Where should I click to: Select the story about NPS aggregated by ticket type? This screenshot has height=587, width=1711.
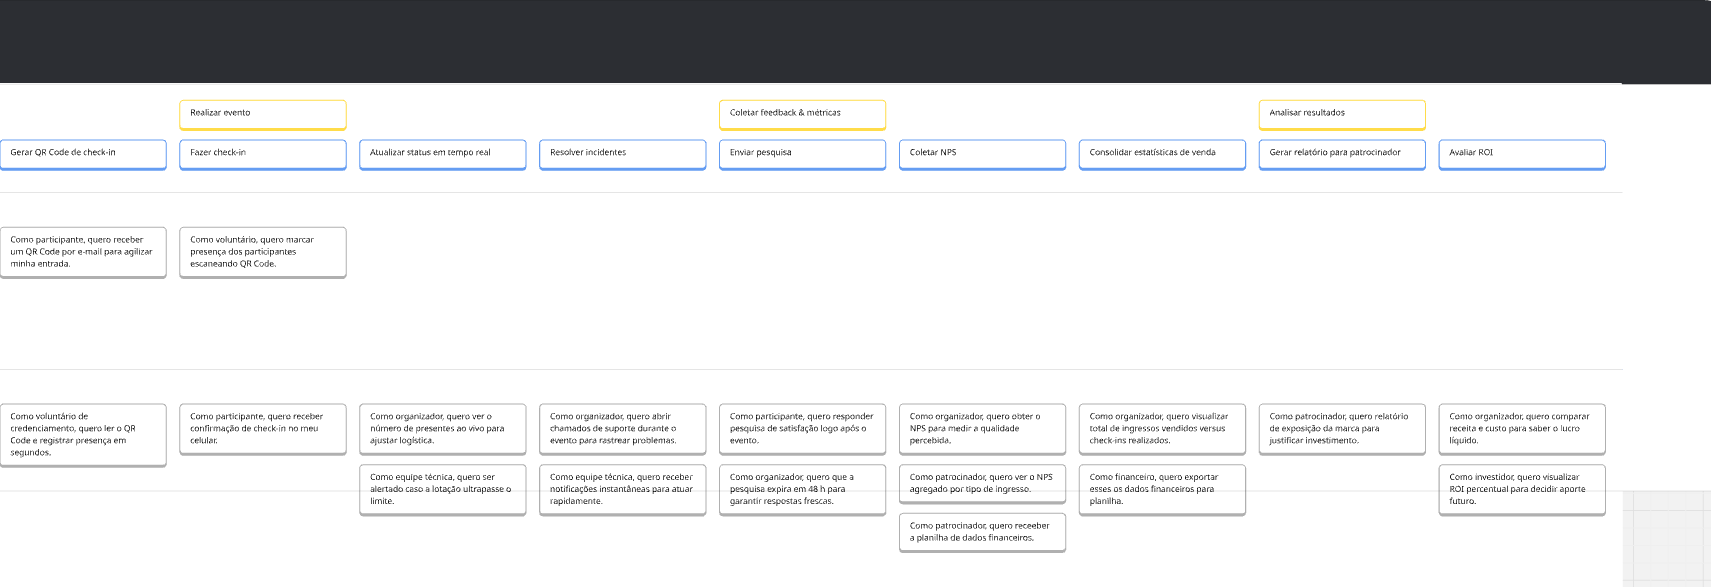click(982, 483)
